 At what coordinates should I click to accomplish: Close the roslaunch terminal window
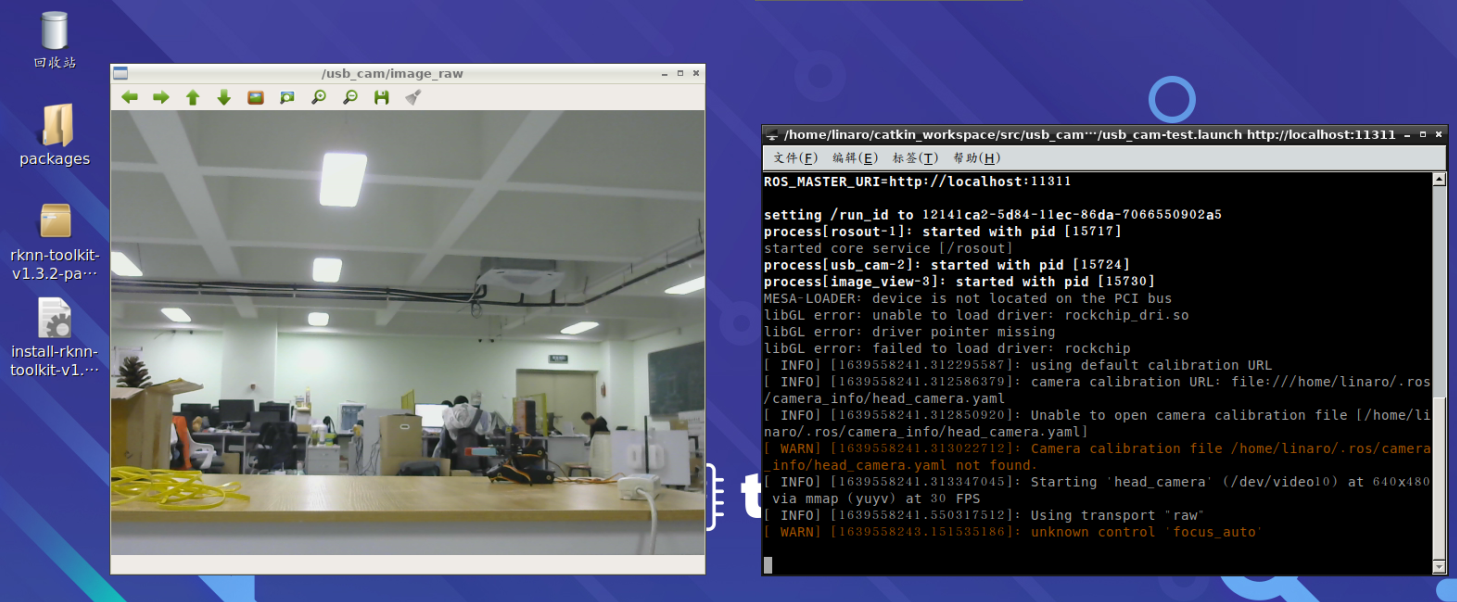(x=1439, y=134)
